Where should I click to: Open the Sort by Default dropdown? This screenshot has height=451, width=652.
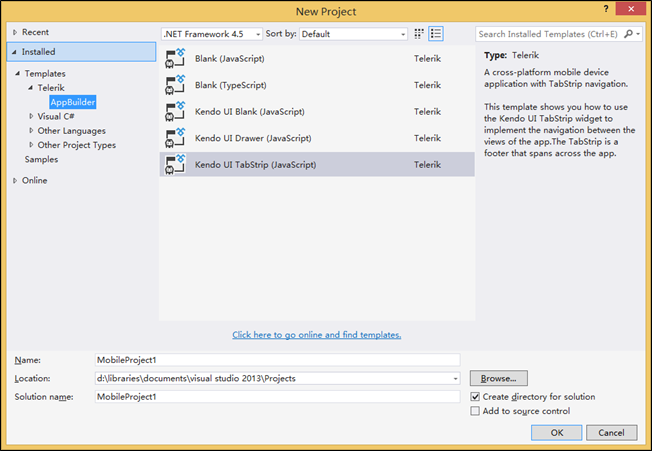pos(353,34)
